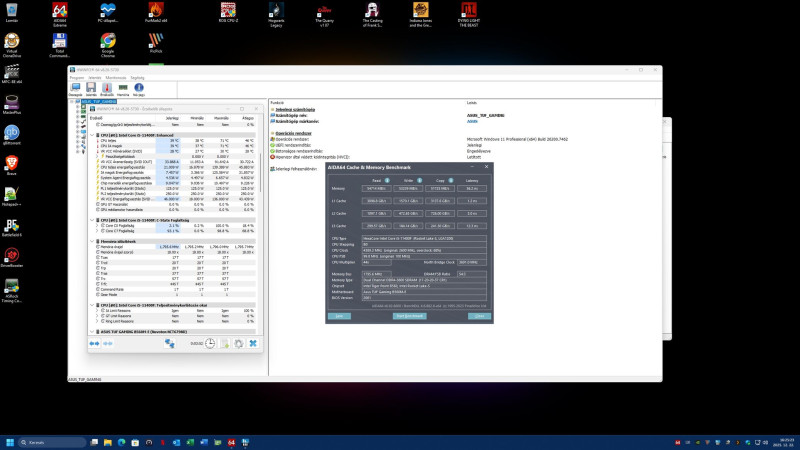Open the second menu-bar item in HWiNFO
800x450 pixels.
[95, 78]
